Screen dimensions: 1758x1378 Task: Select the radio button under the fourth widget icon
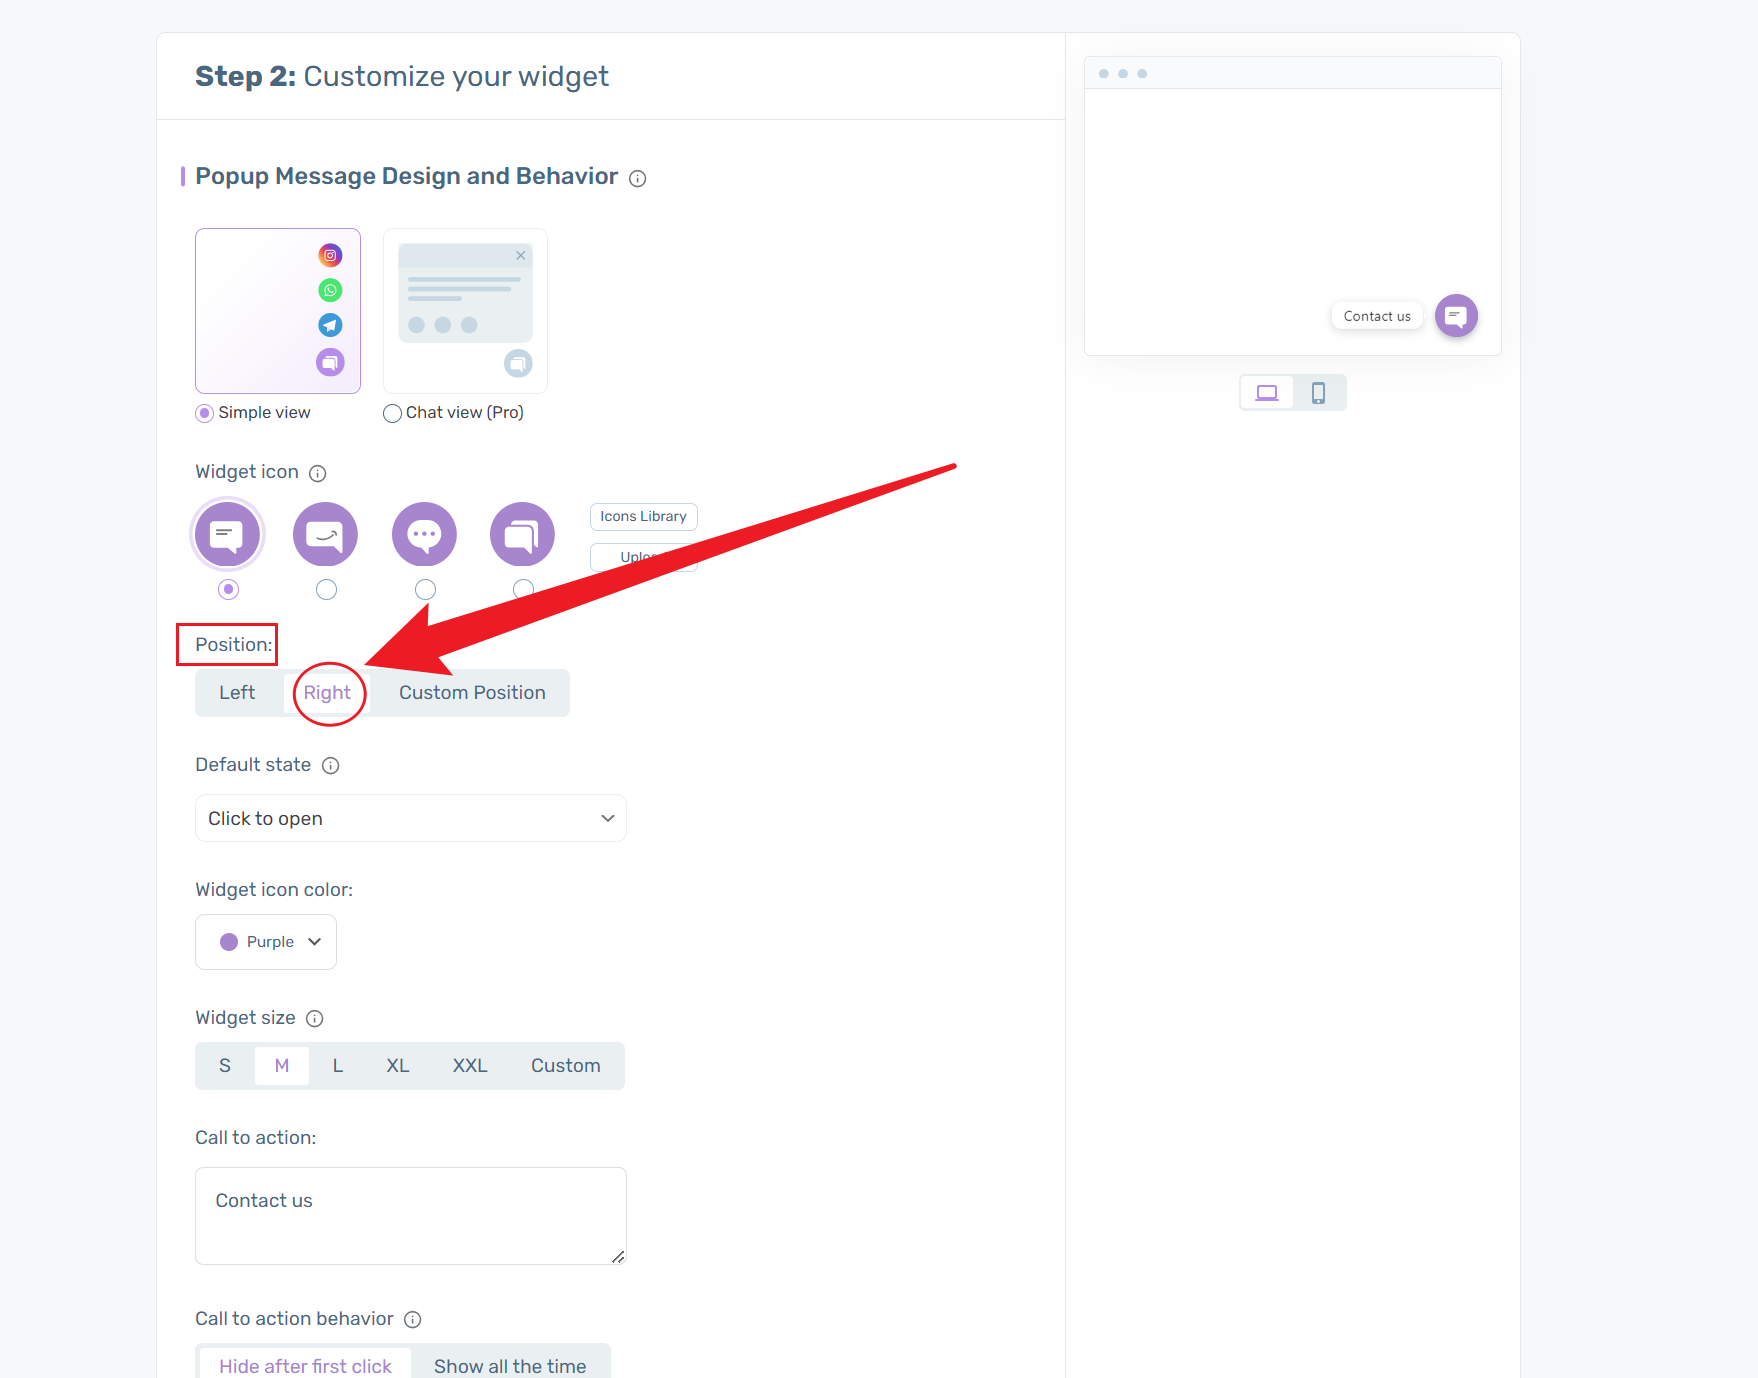tap(523, 589)
